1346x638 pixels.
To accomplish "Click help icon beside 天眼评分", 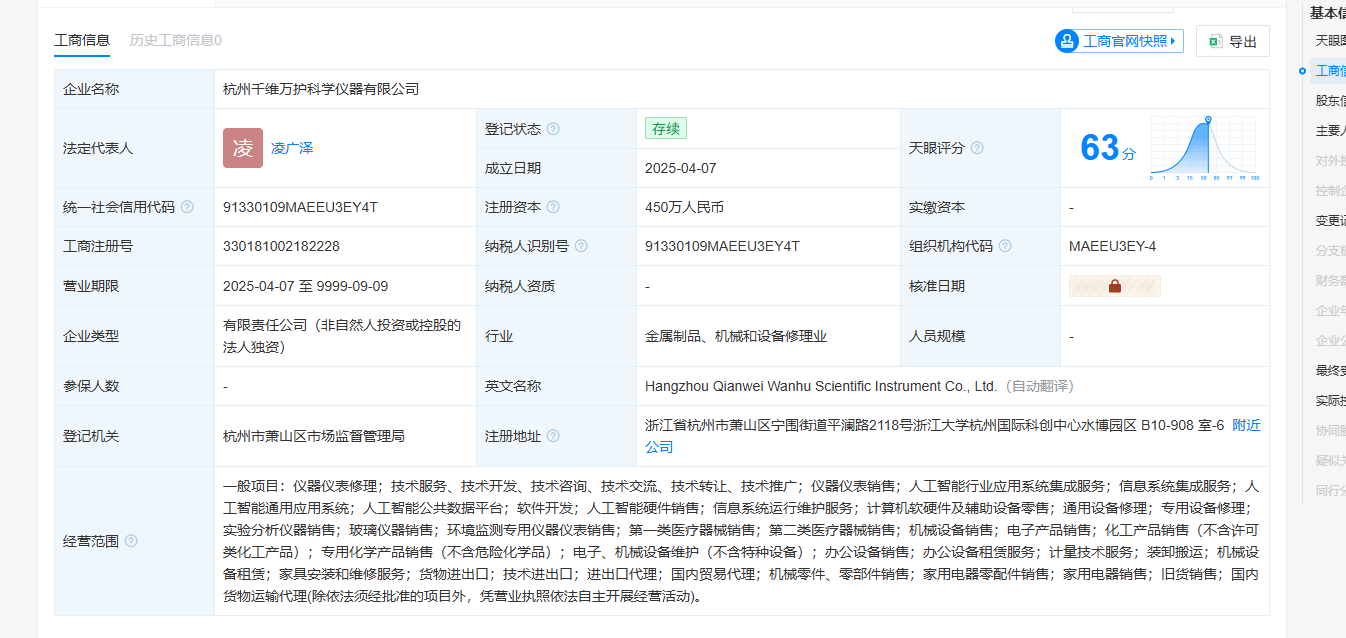I will [977, 148].
